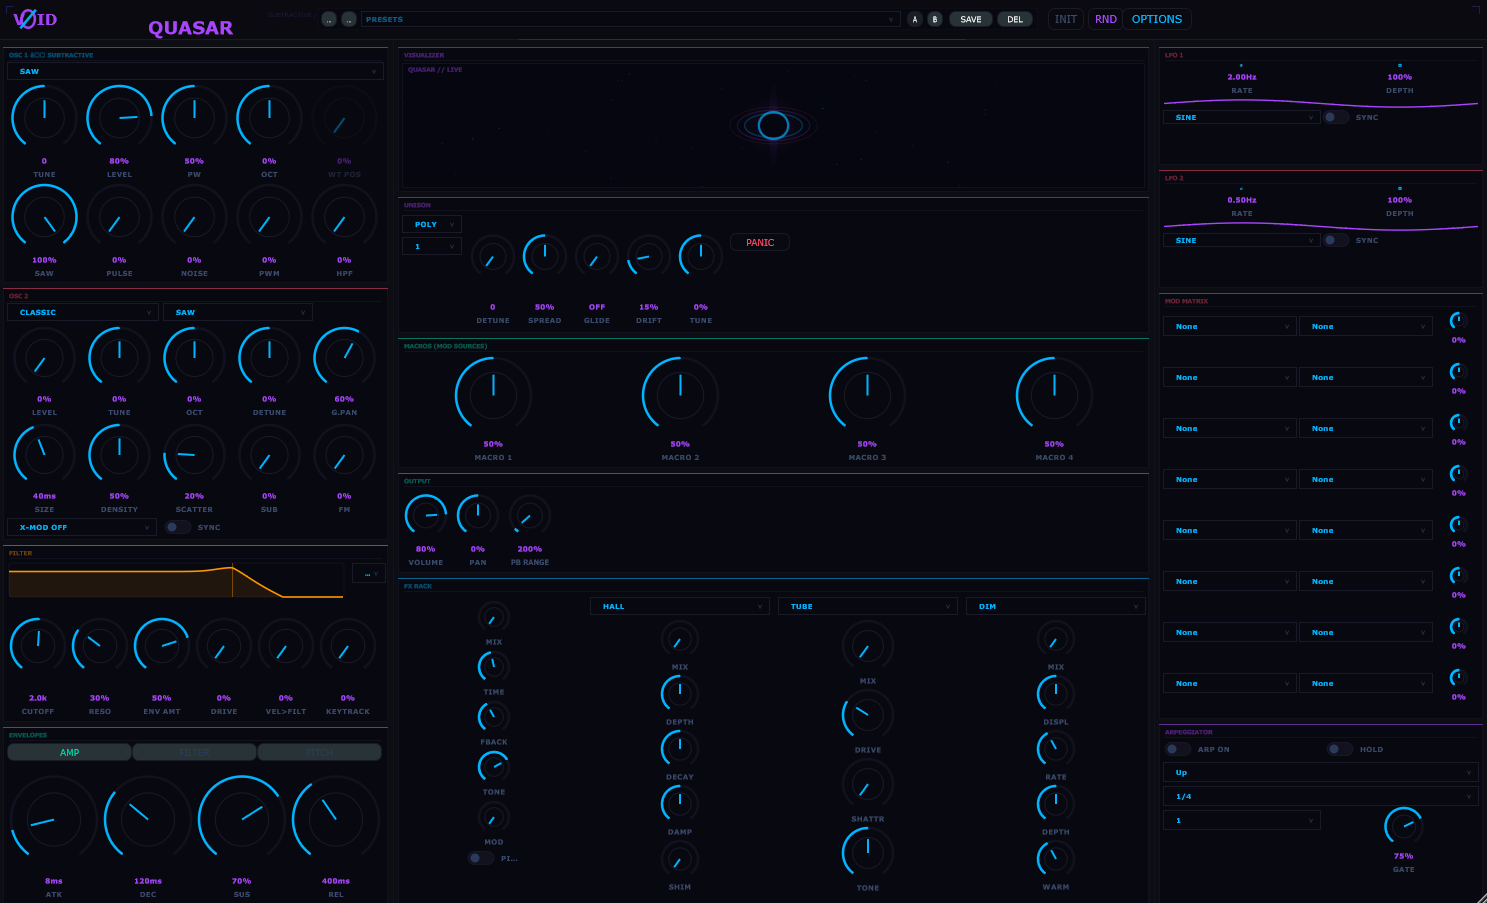Open the DIM effect type dropdown
The width and height of the screenshot is (1487, 903).
(x=1056, y=606)
